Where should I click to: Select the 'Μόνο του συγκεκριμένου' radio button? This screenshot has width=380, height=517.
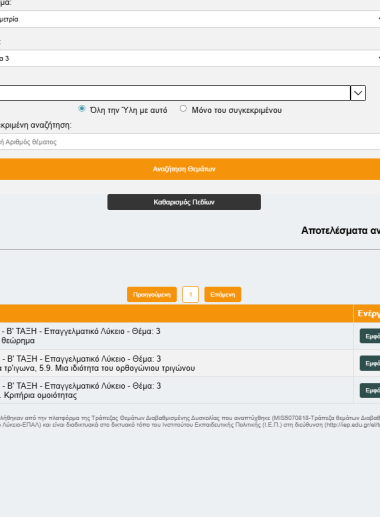coord(183,109)
